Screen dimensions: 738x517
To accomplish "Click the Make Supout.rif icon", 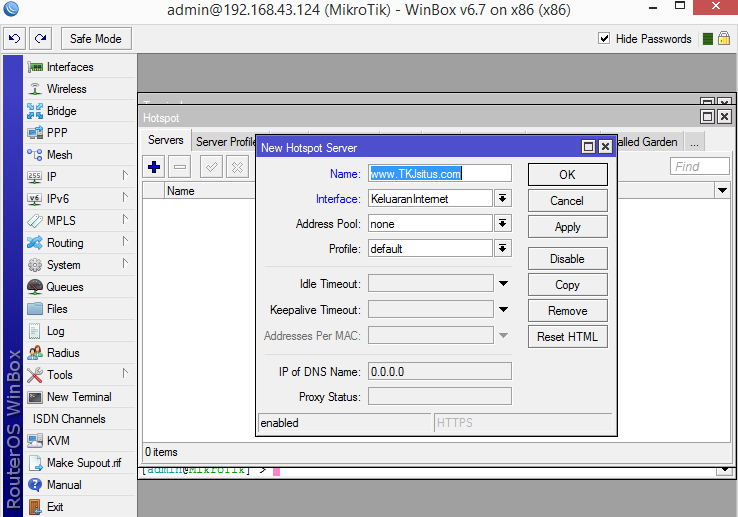I will (x=35, y=463).
